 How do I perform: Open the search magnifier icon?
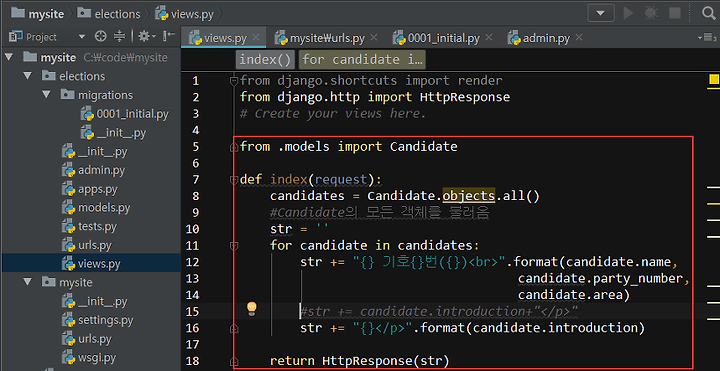pos(709,13)
